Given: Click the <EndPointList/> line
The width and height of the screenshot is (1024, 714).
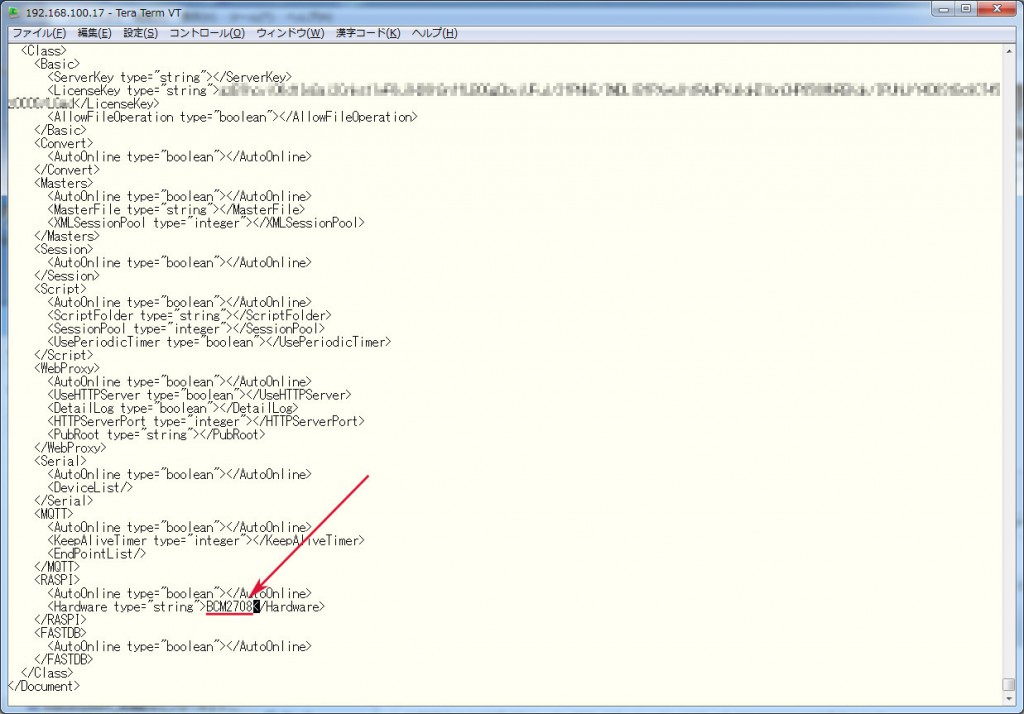Looking at the screenshot, I should pyautogui.click(x=97, y=553).
